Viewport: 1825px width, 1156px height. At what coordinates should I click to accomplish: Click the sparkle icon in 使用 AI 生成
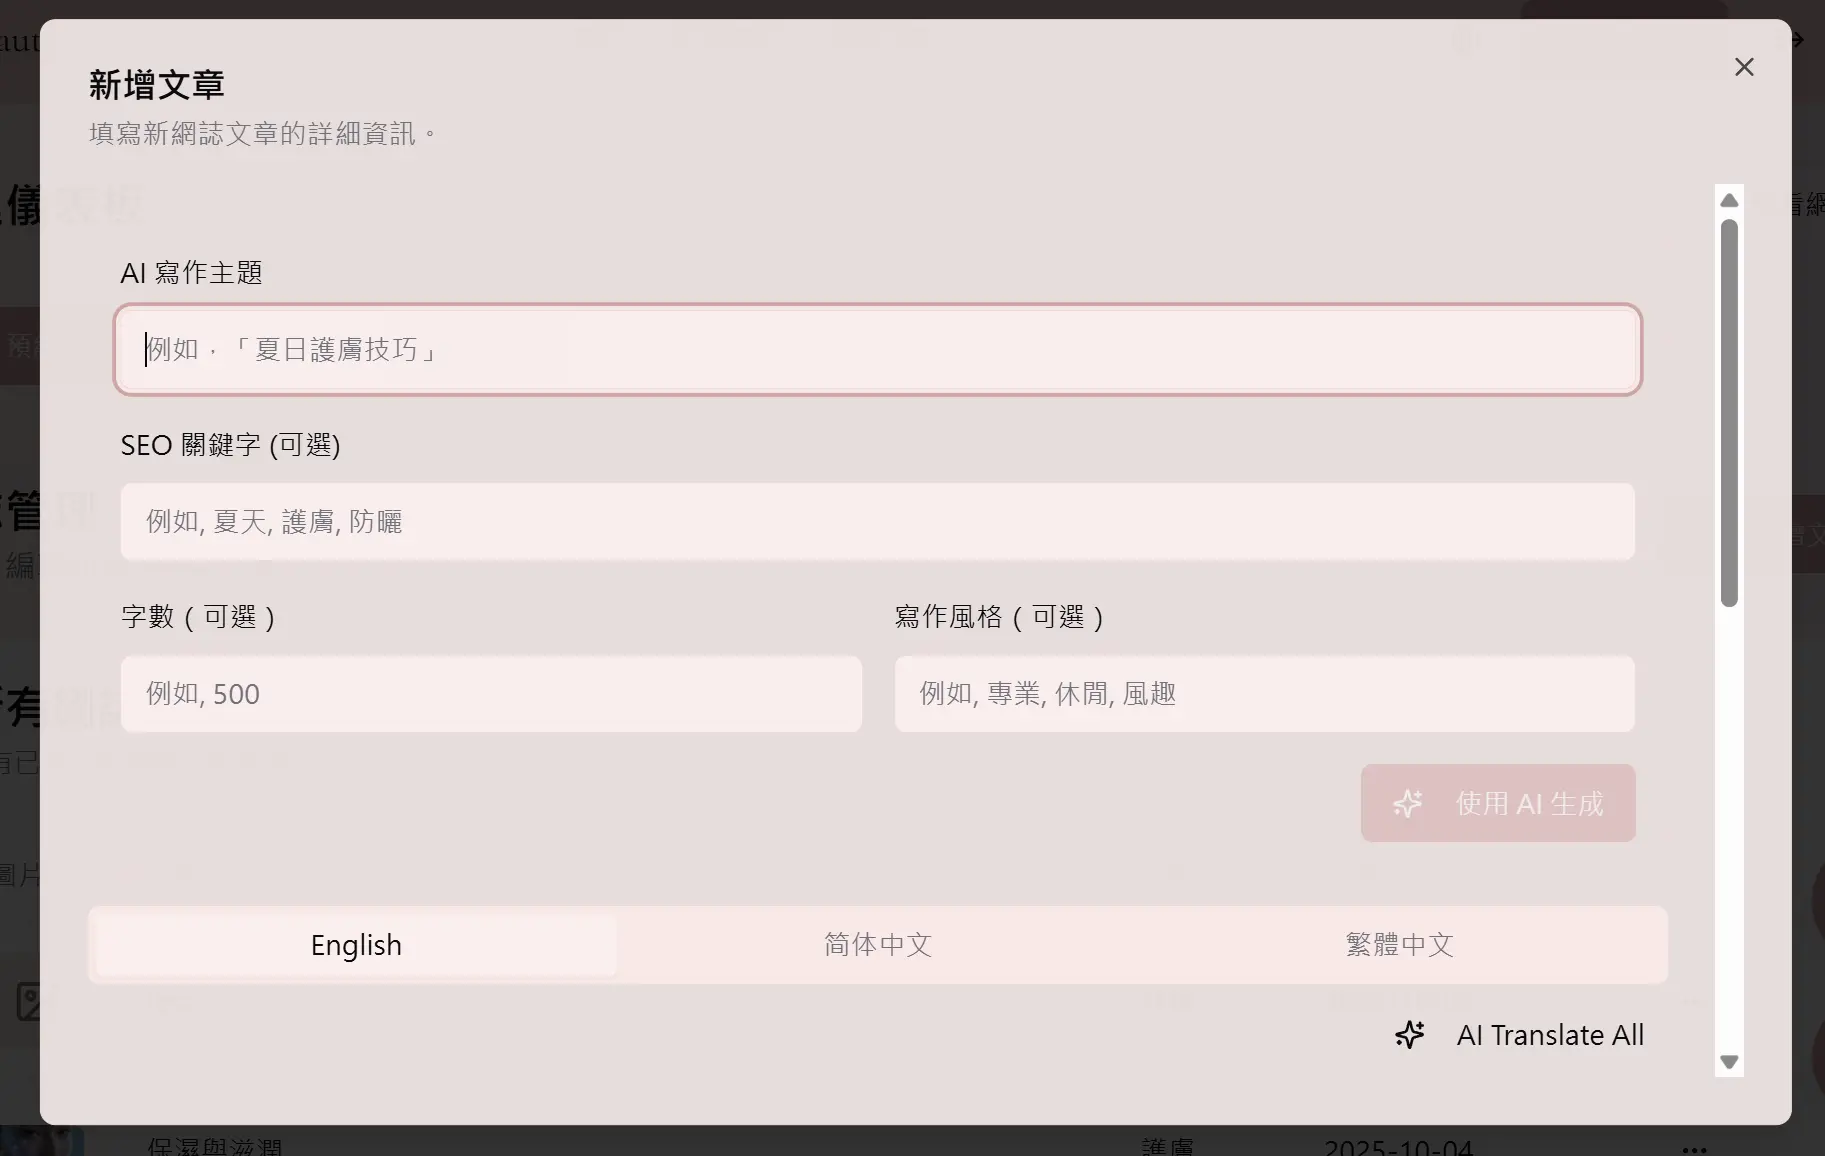point(1408,804)
